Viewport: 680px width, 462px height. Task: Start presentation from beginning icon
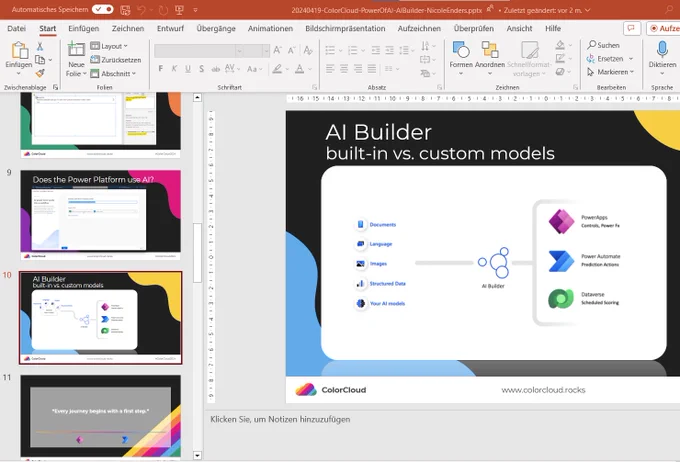179,10
